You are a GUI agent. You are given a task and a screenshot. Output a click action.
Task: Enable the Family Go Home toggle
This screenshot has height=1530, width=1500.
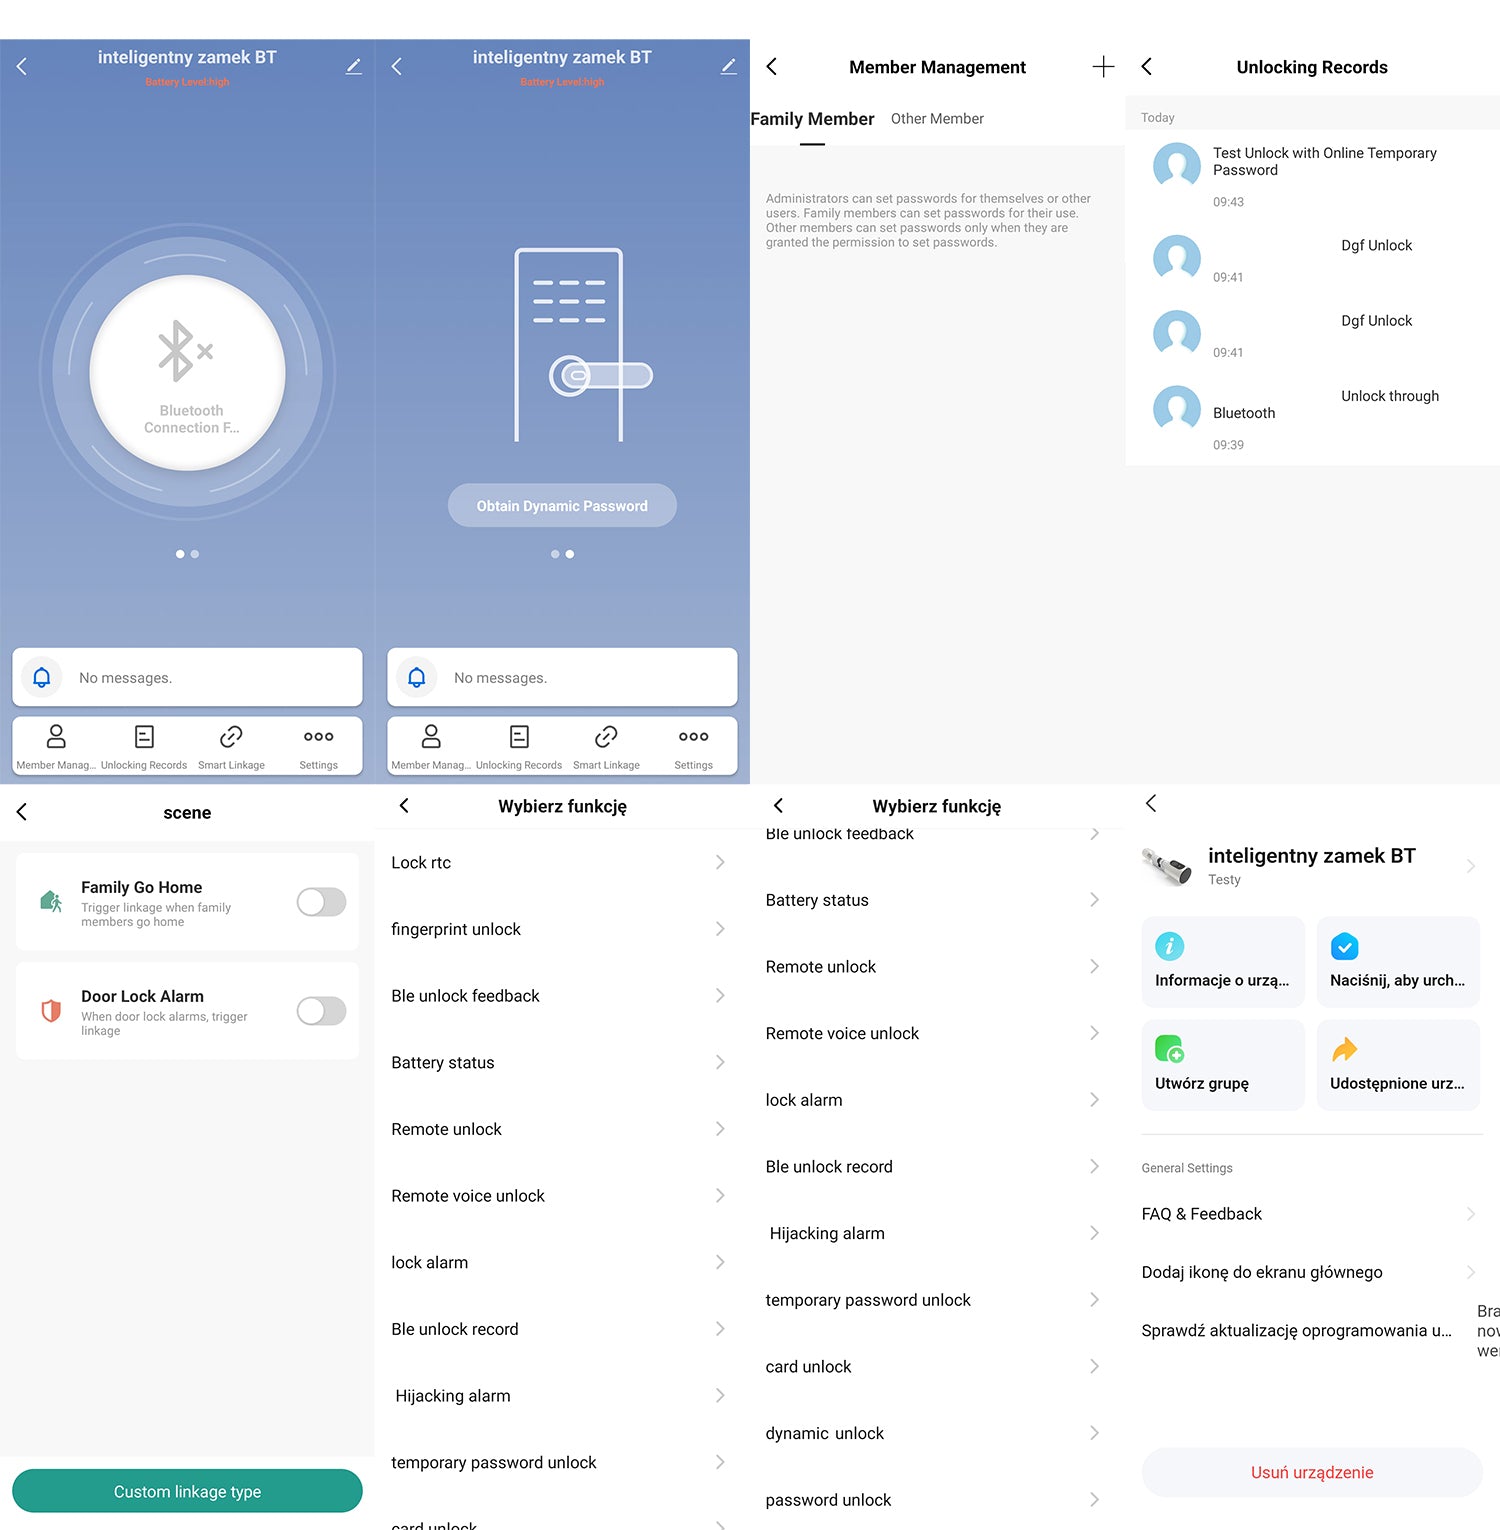321,902
